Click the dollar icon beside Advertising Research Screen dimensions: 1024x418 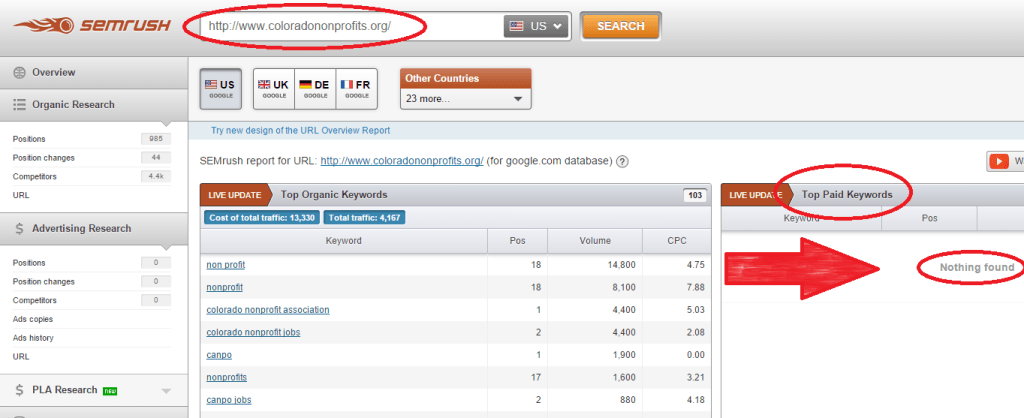[20, 229]
